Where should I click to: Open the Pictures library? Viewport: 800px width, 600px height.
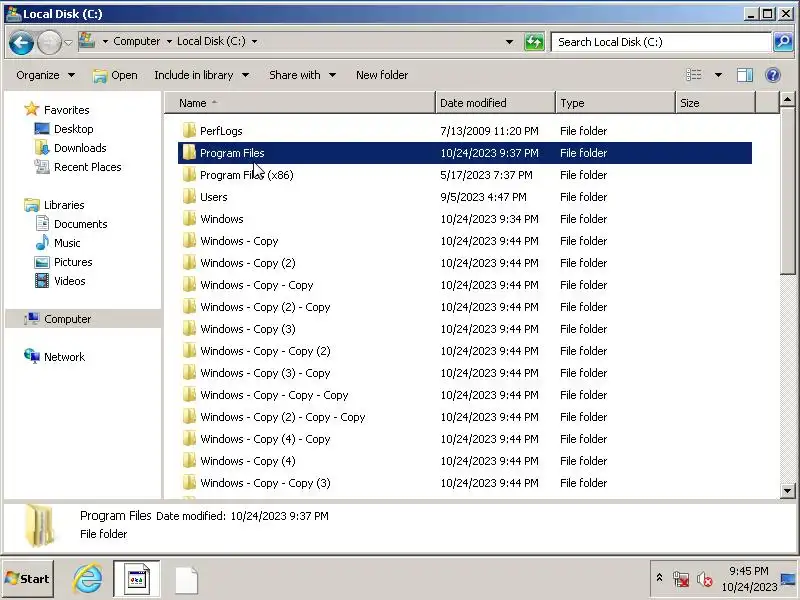click(x=73, y=262)
